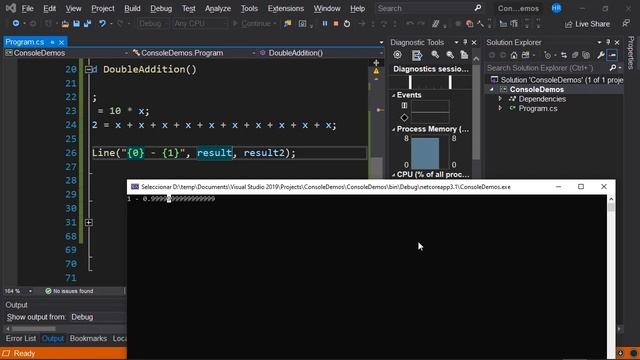
Task: Open the Properties side tab
Action: (631, 53)
